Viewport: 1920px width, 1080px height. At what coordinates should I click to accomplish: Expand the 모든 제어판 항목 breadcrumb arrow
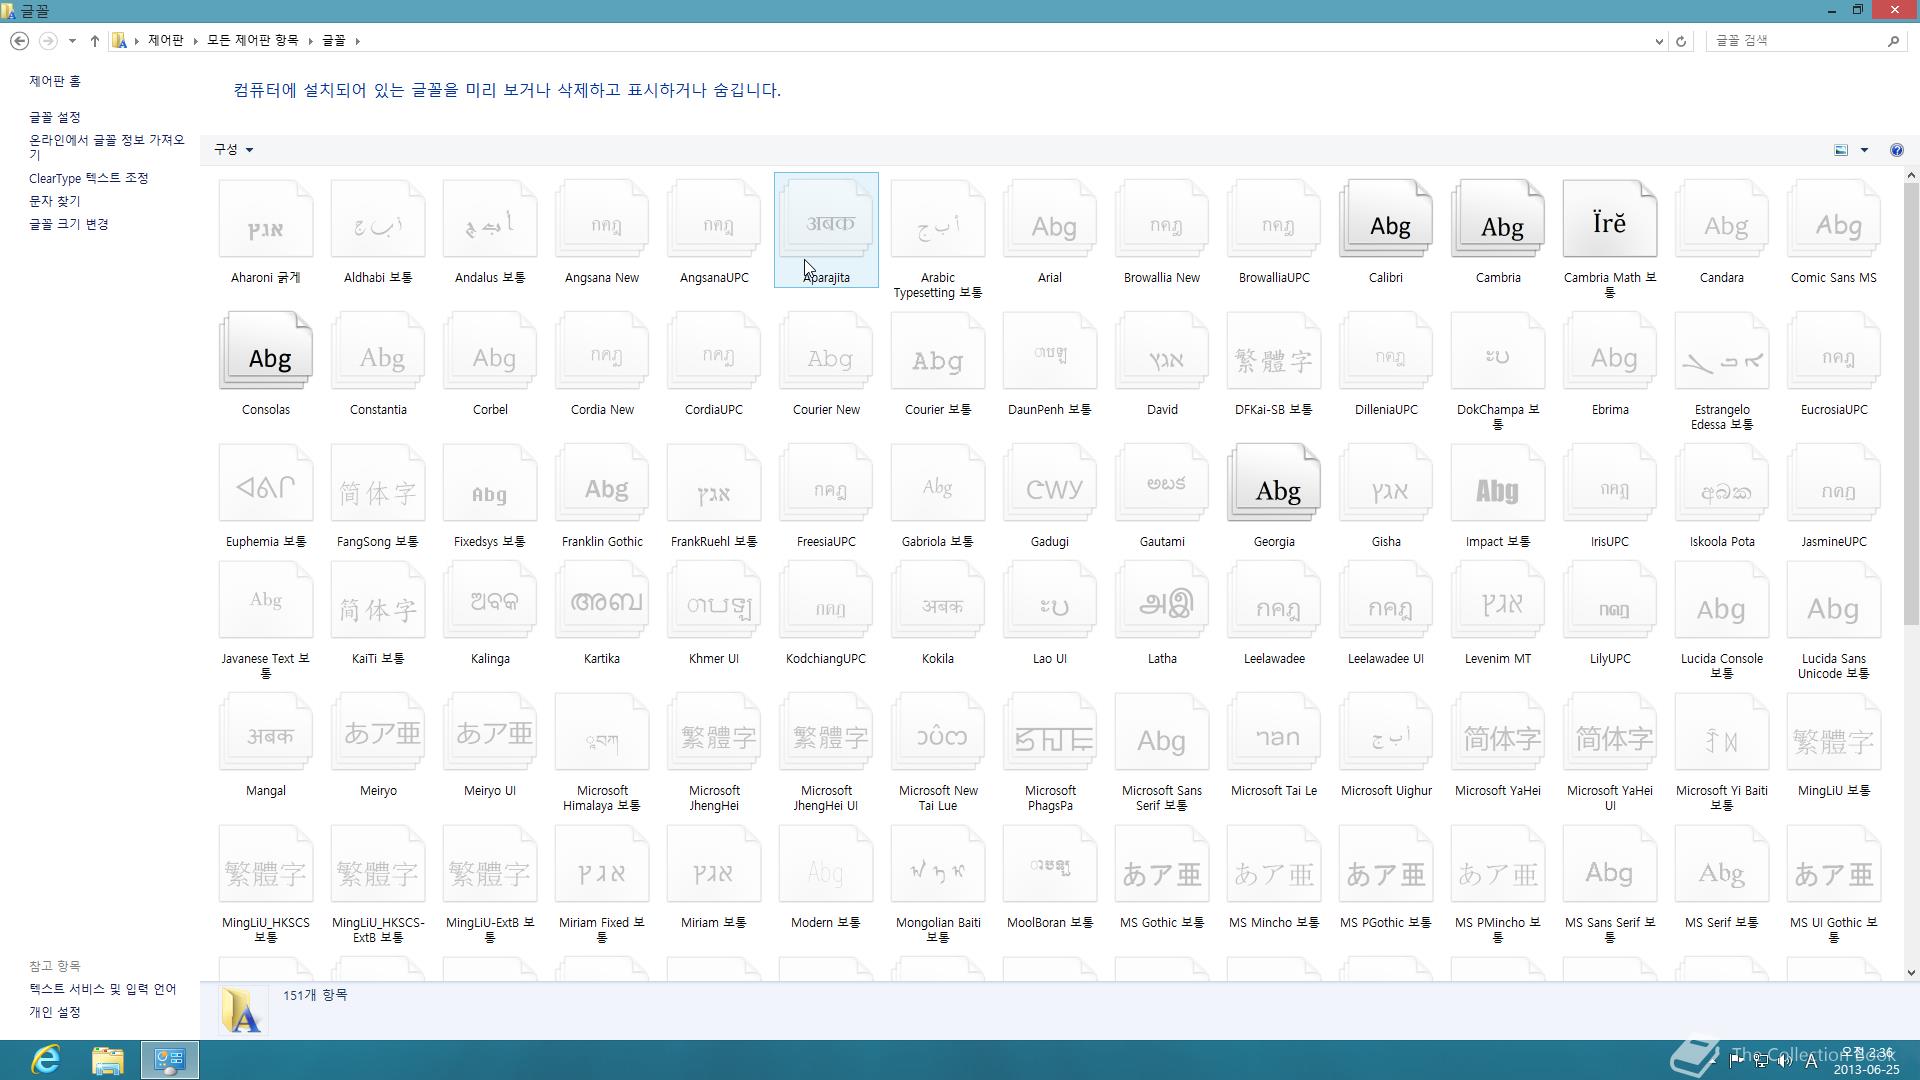(311, 41)
